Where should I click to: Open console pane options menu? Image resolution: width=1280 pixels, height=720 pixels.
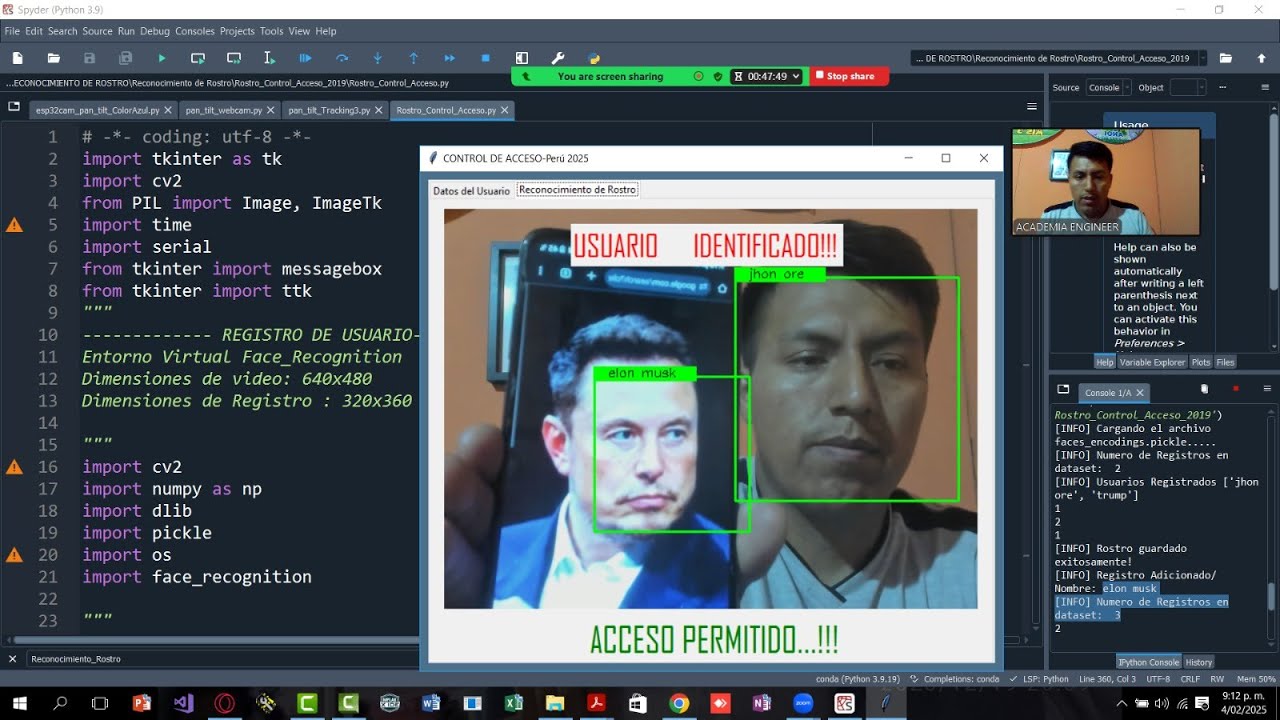click(x=1268, y=389)
